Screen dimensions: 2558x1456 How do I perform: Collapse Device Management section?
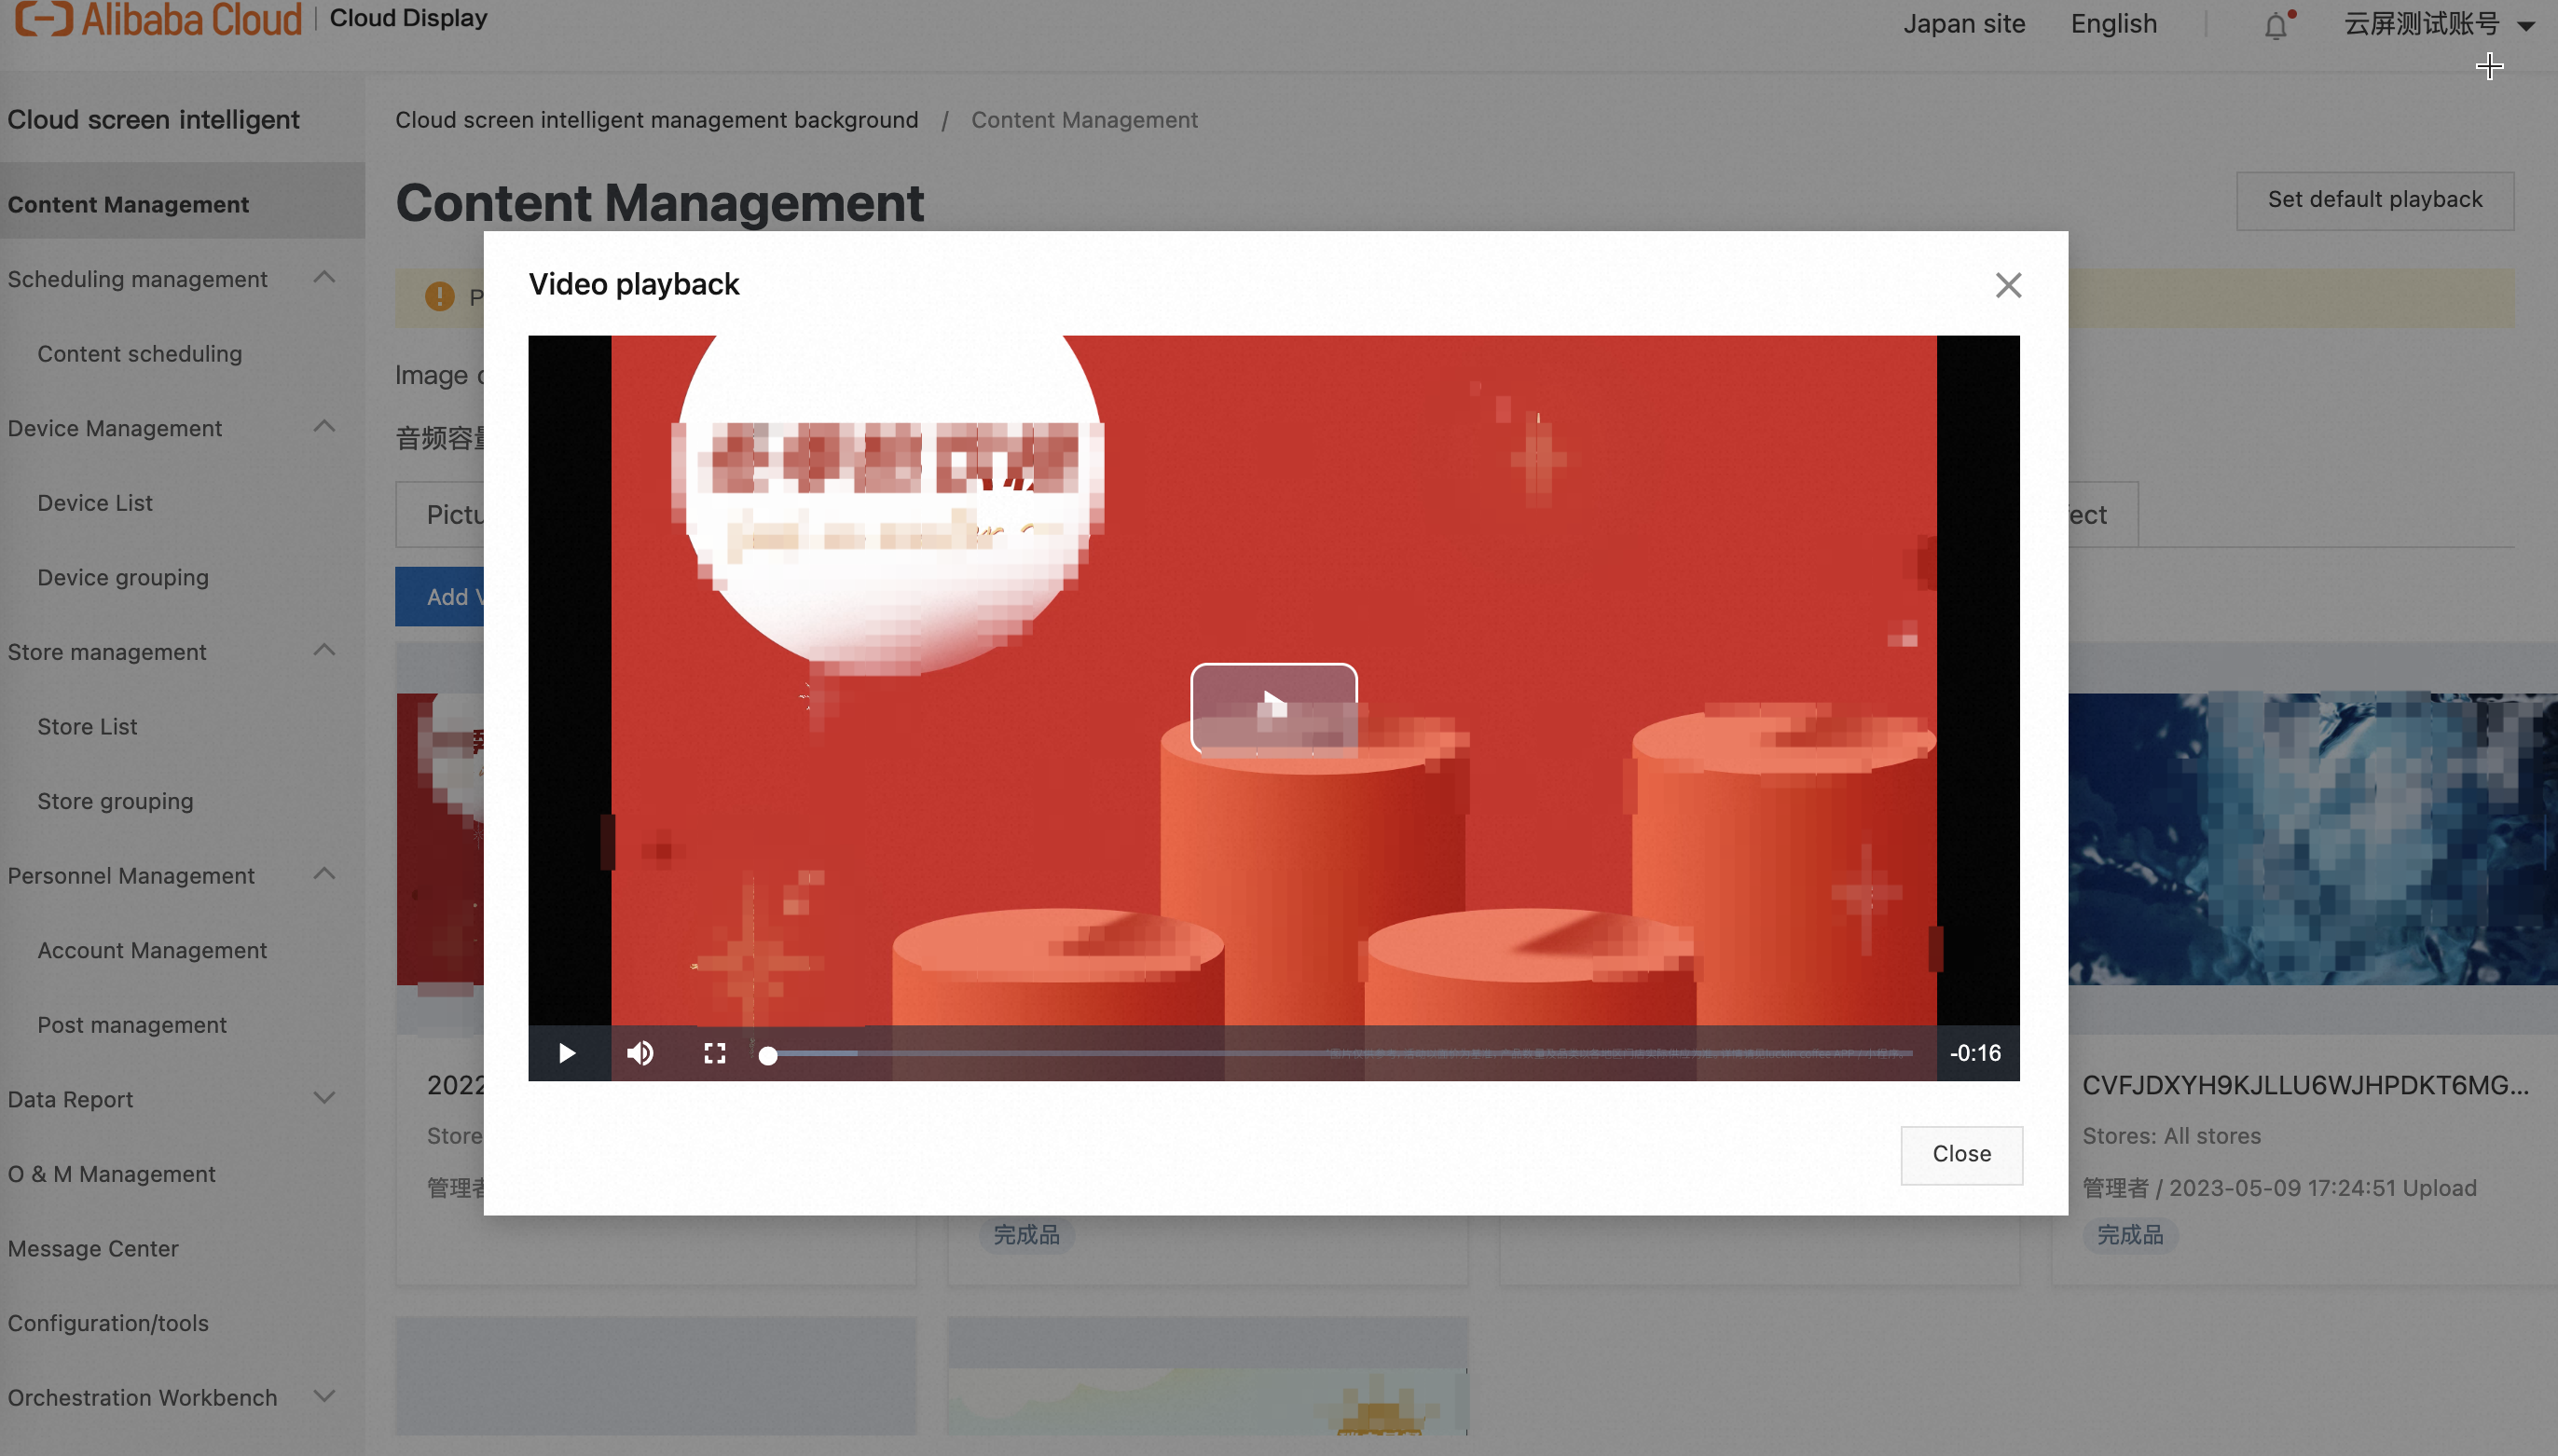tap(324, 427)
